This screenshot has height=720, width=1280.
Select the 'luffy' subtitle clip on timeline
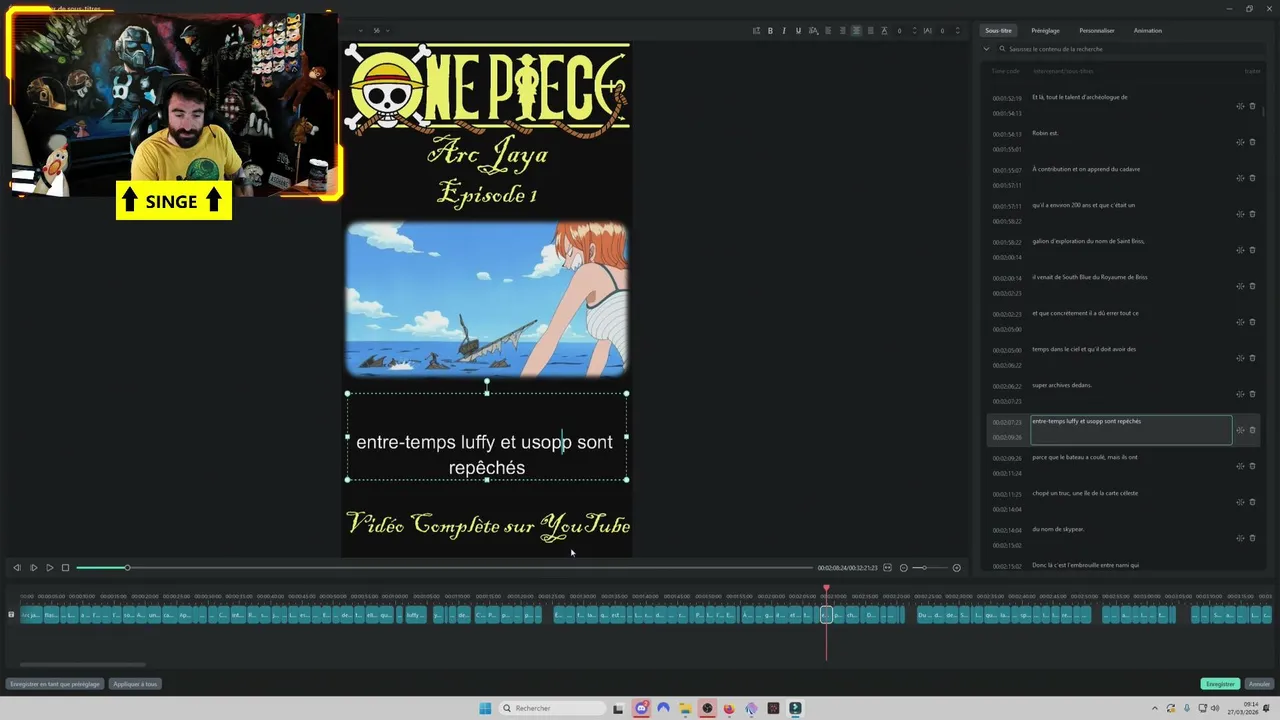tap(414, 616)
